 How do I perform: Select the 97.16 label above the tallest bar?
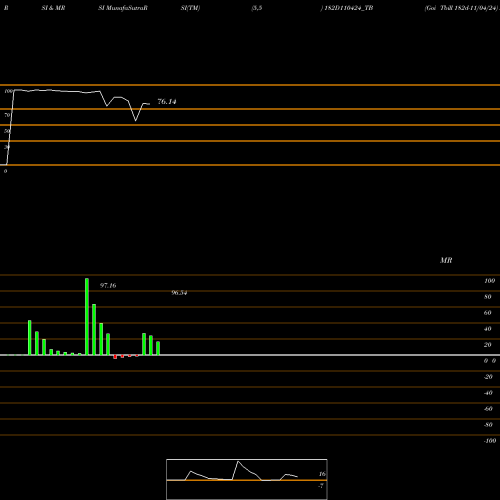click(108, 286)
